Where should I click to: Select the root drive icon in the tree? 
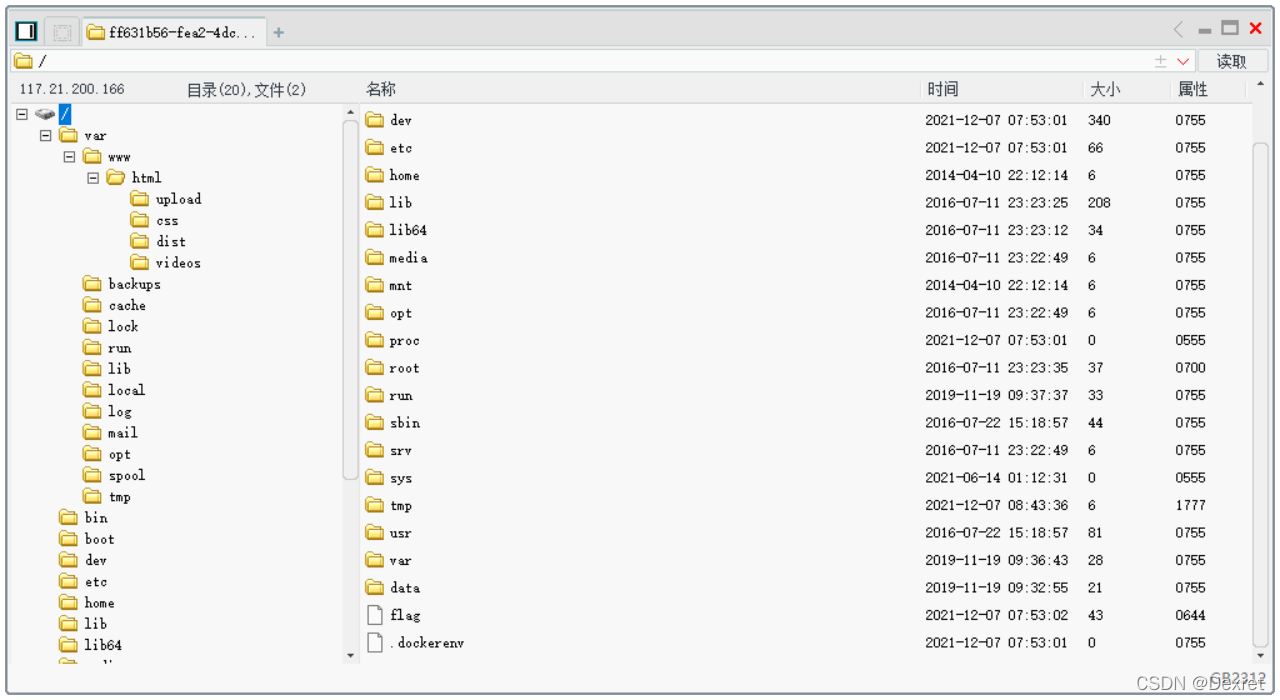point(45,114)
